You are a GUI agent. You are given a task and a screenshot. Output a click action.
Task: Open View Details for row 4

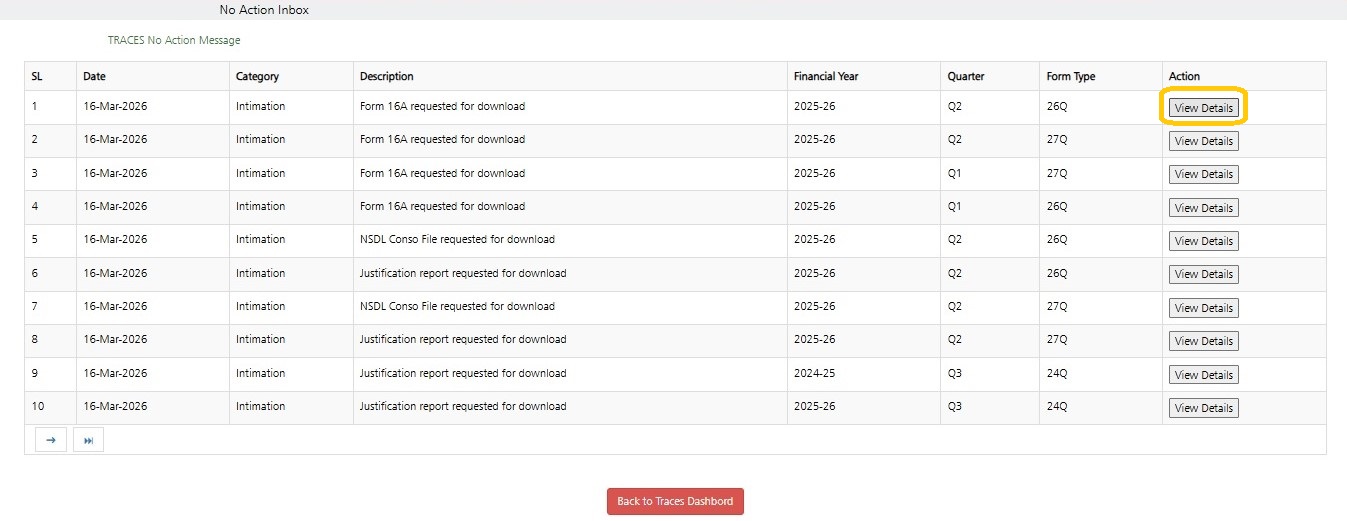point(1203,208)
